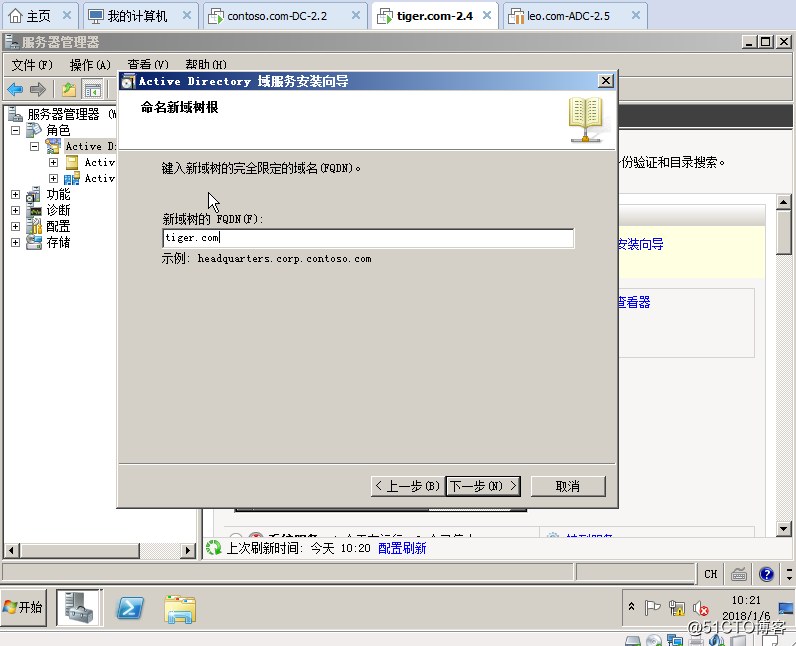This screenshot has height=646, width=796.
Task: Click the 查看器 link behind the dialog
Action: [x=634, y=302]
